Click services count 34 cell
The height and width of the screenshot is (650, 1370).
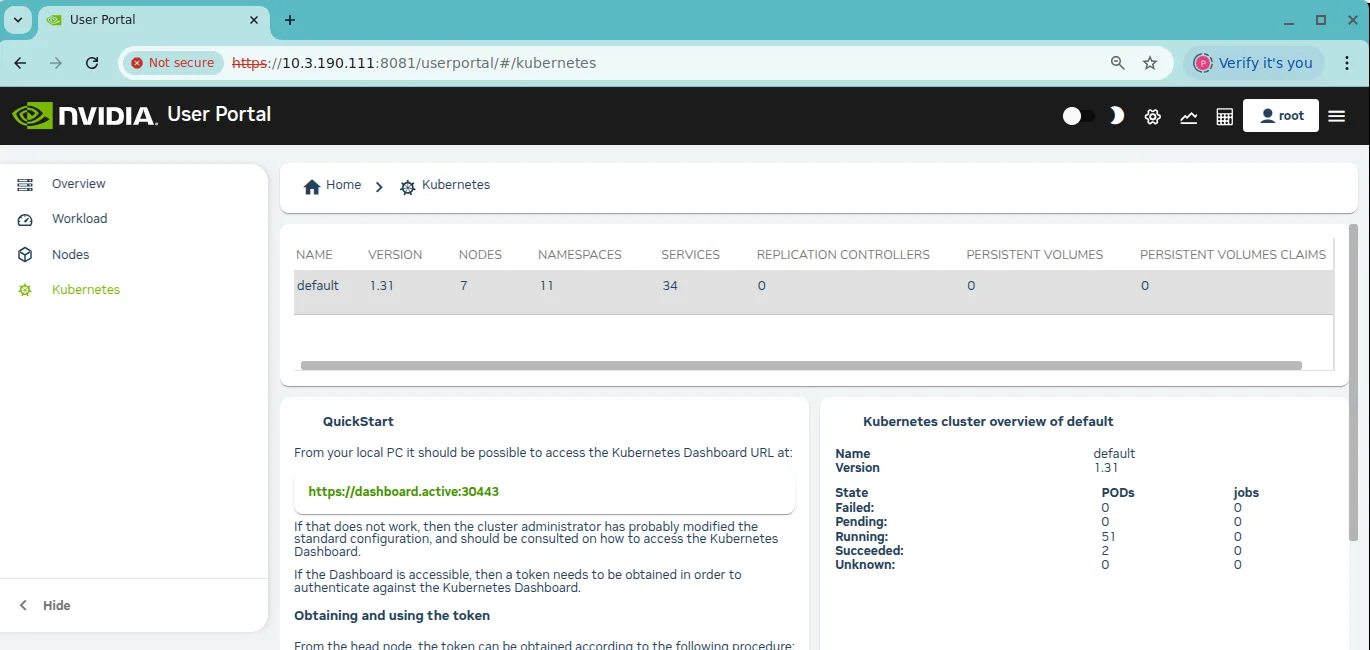tap(670, 286)
